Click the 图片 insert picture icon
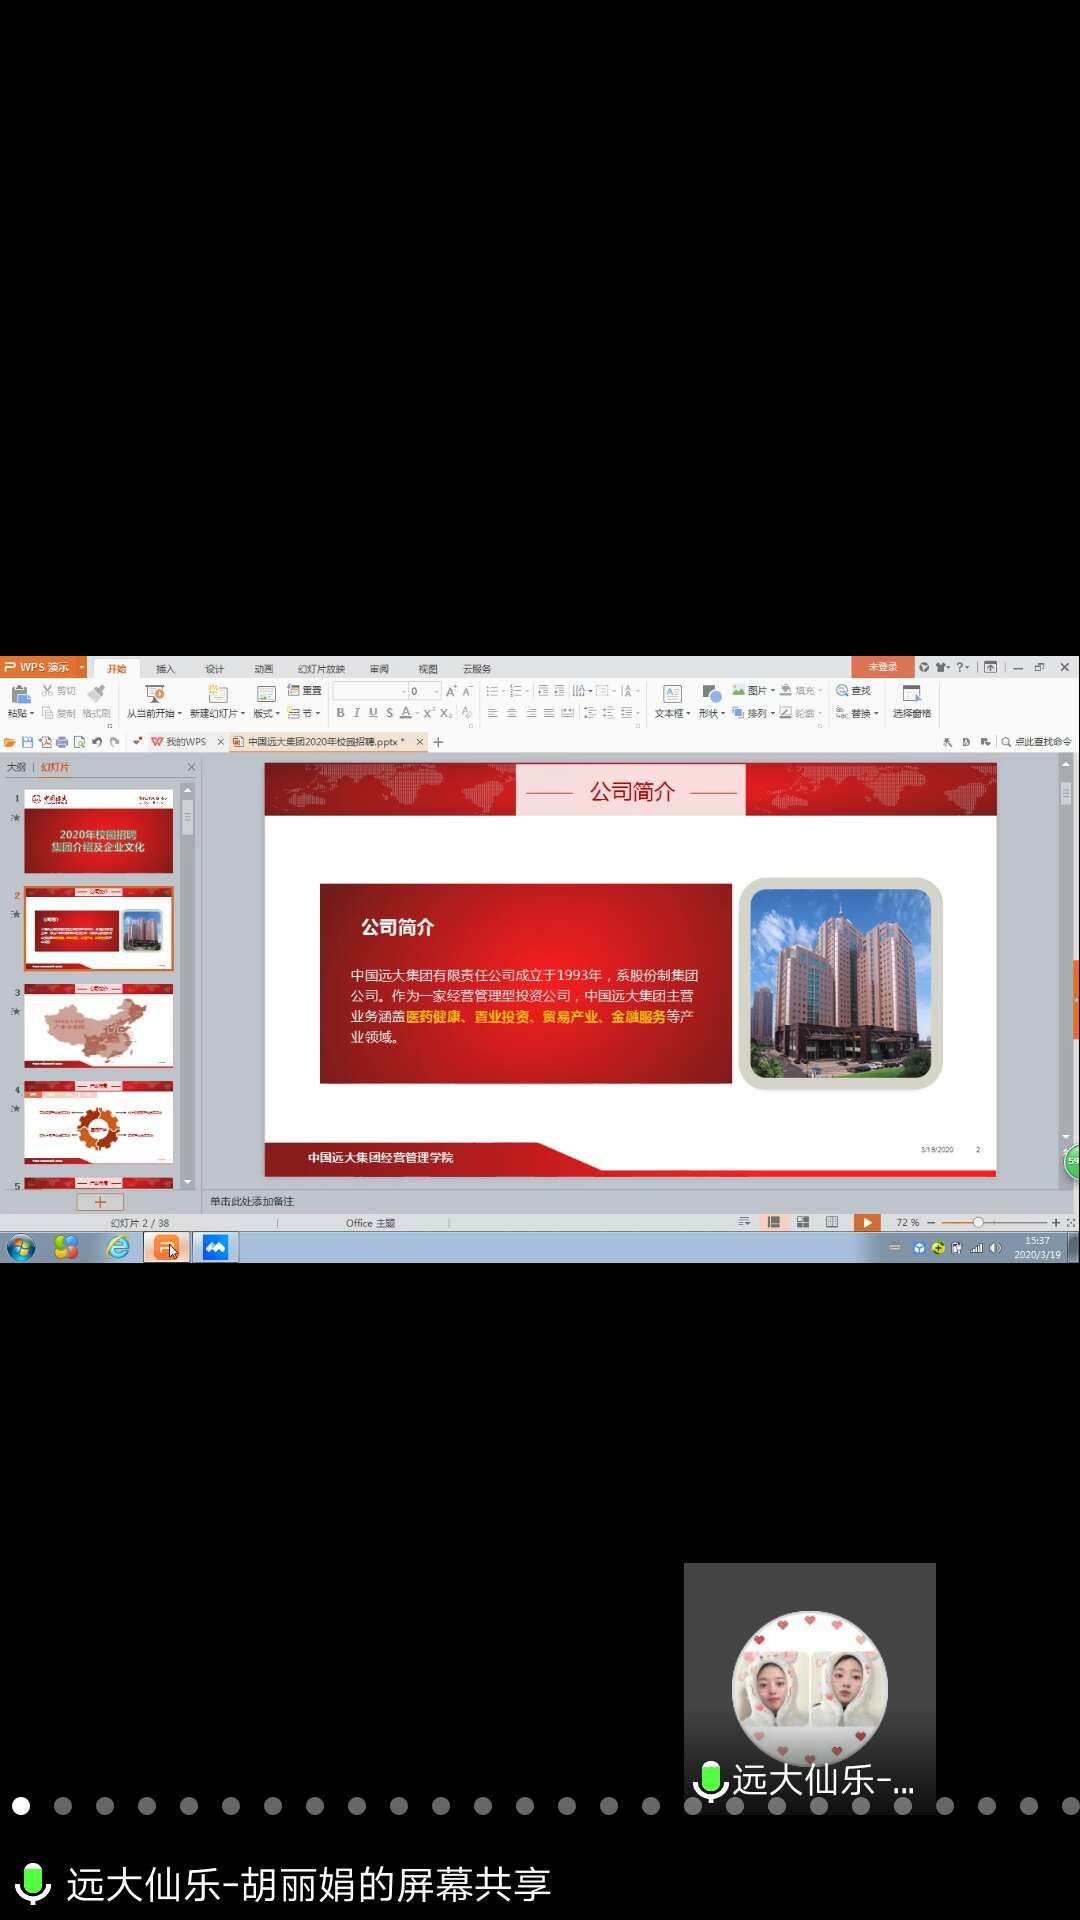Screen dimensions: 1080x1920 click(738, 690)
